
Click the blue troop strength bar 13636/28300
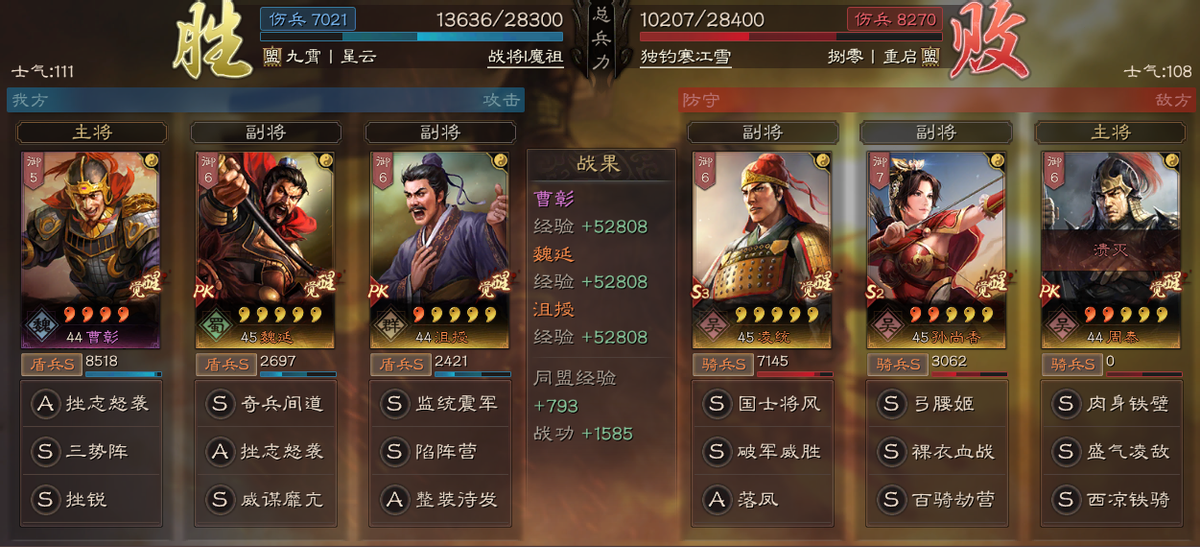412,37
